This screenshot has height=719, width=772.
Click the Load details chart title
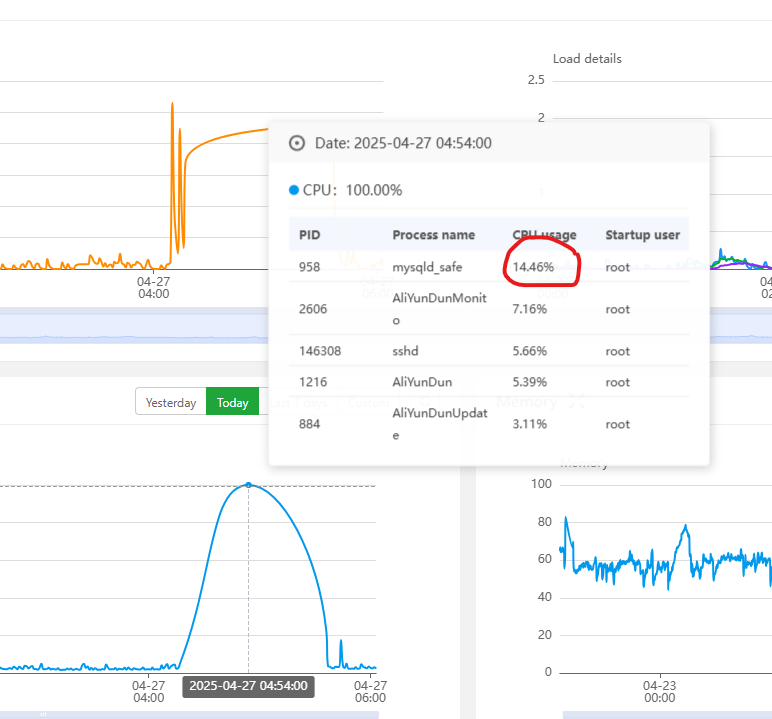pyautogui.click(x=587, y=59)
